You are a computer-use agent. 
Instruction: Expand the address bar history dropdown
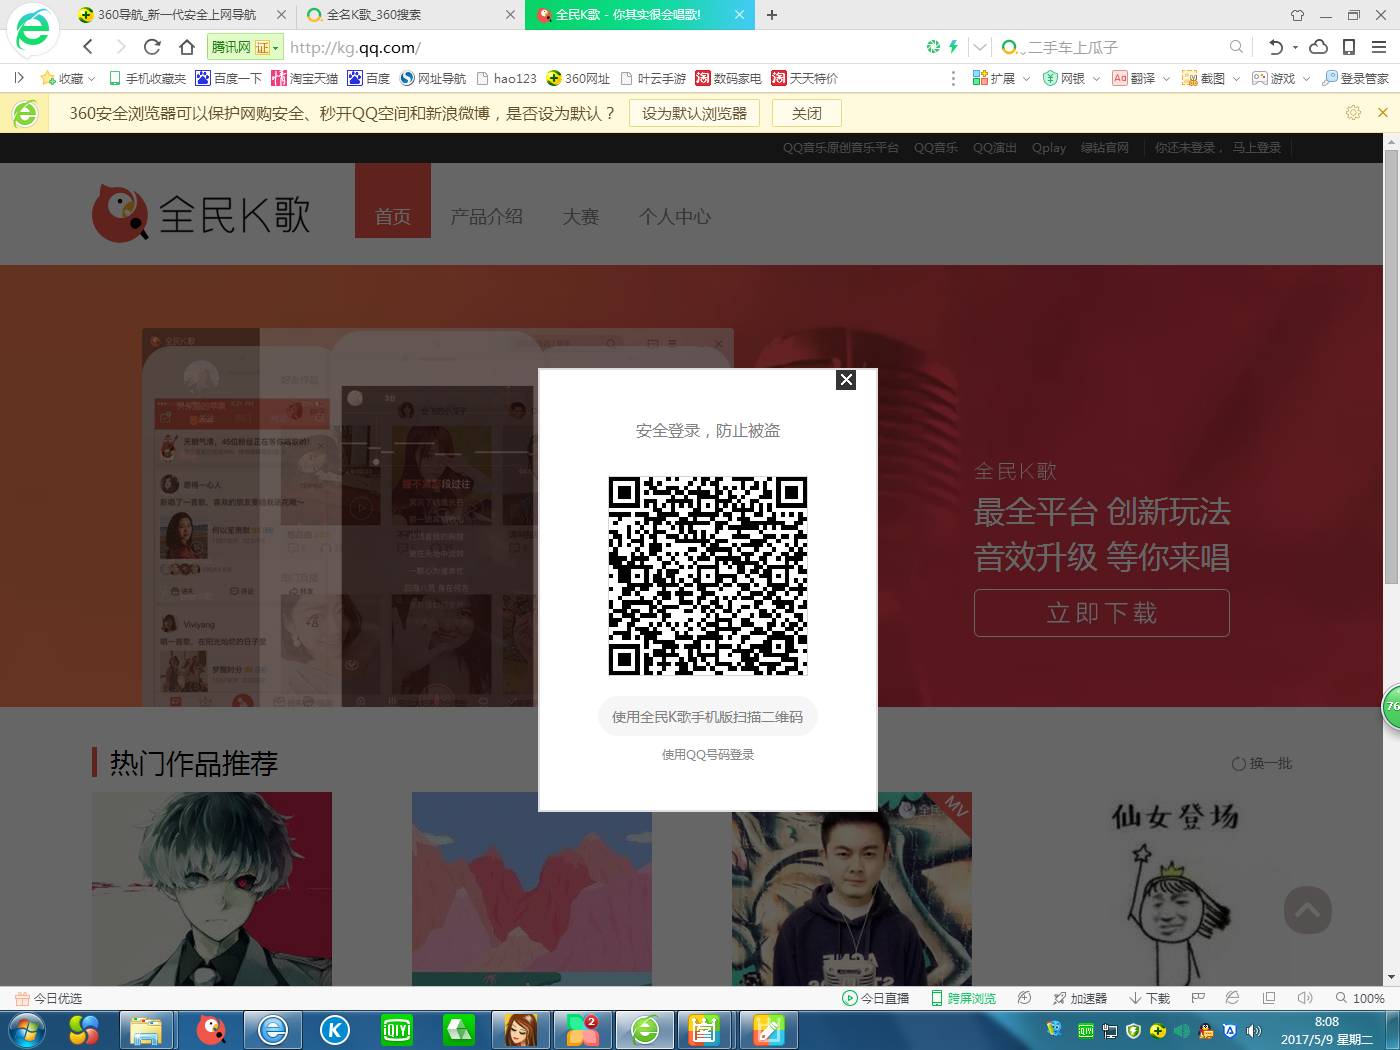(980, 47)
